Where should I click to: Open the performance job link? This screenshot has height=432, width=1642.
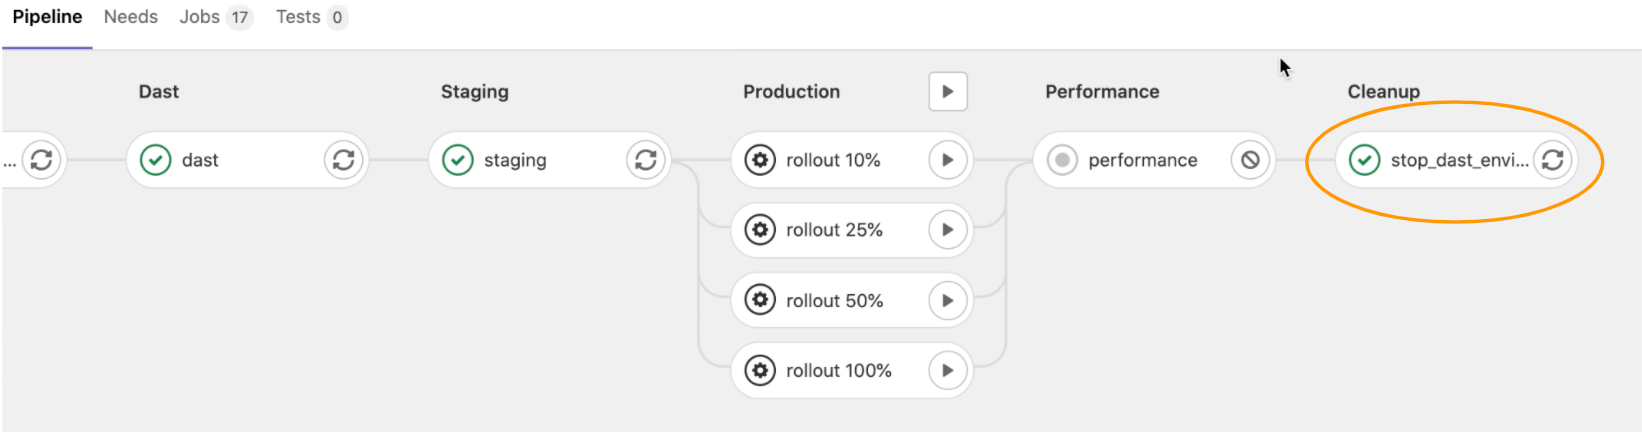1142,160
